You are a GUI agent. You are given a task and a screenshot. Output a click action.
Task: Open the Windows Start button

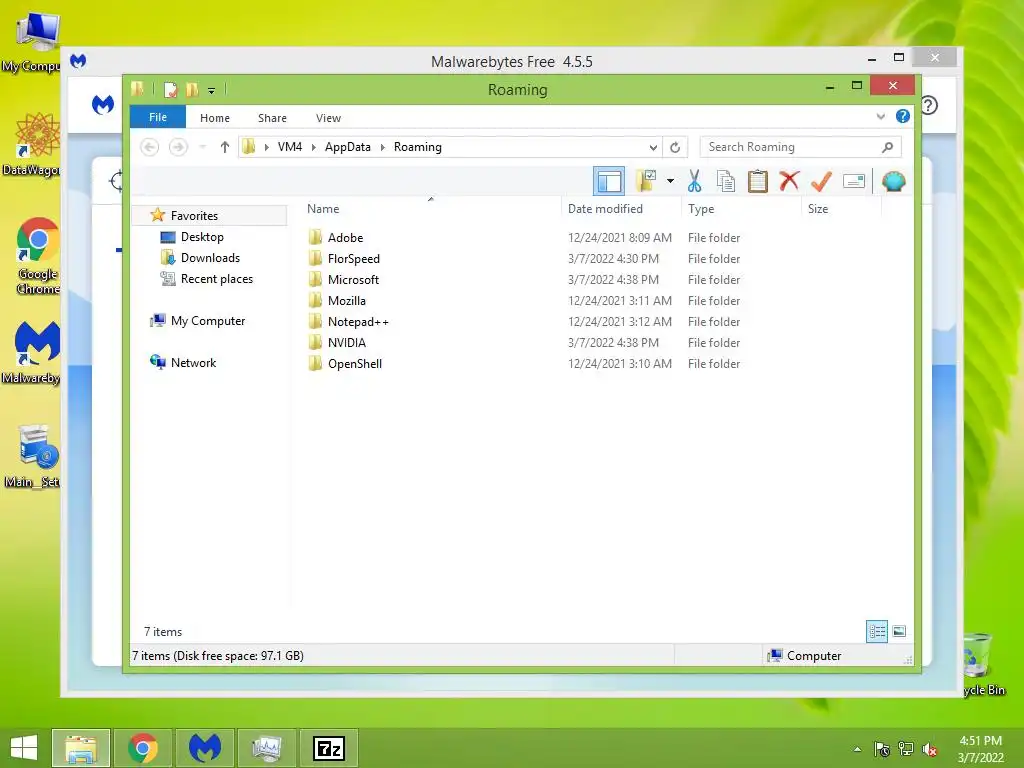(24, 748)
